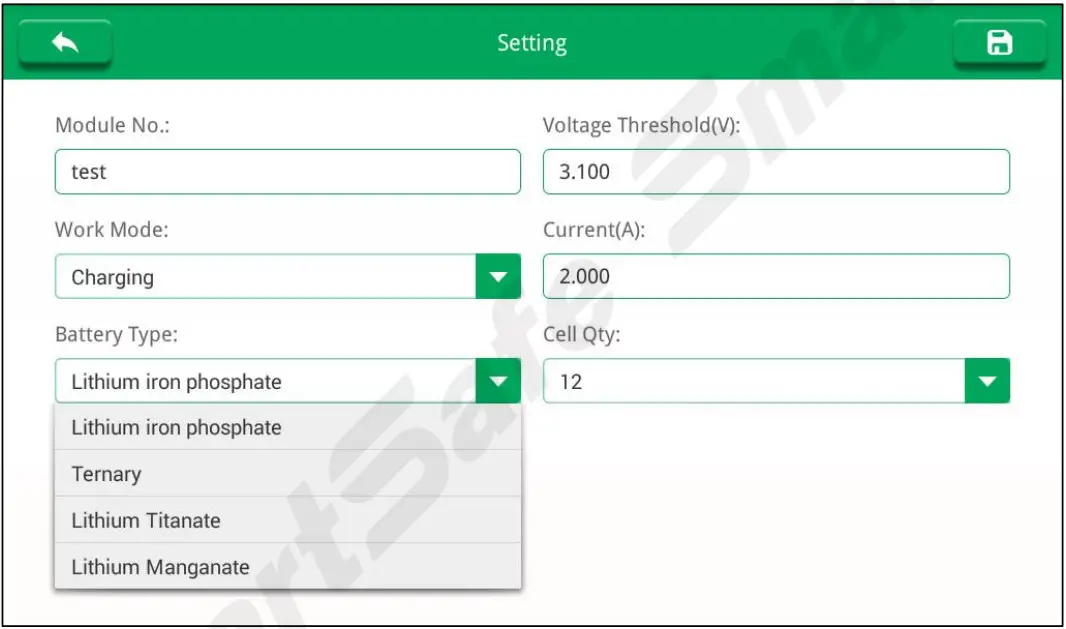Click the Current(A) input field
This screenshot has width=1066, height=629.
click(x=775, y=277)
